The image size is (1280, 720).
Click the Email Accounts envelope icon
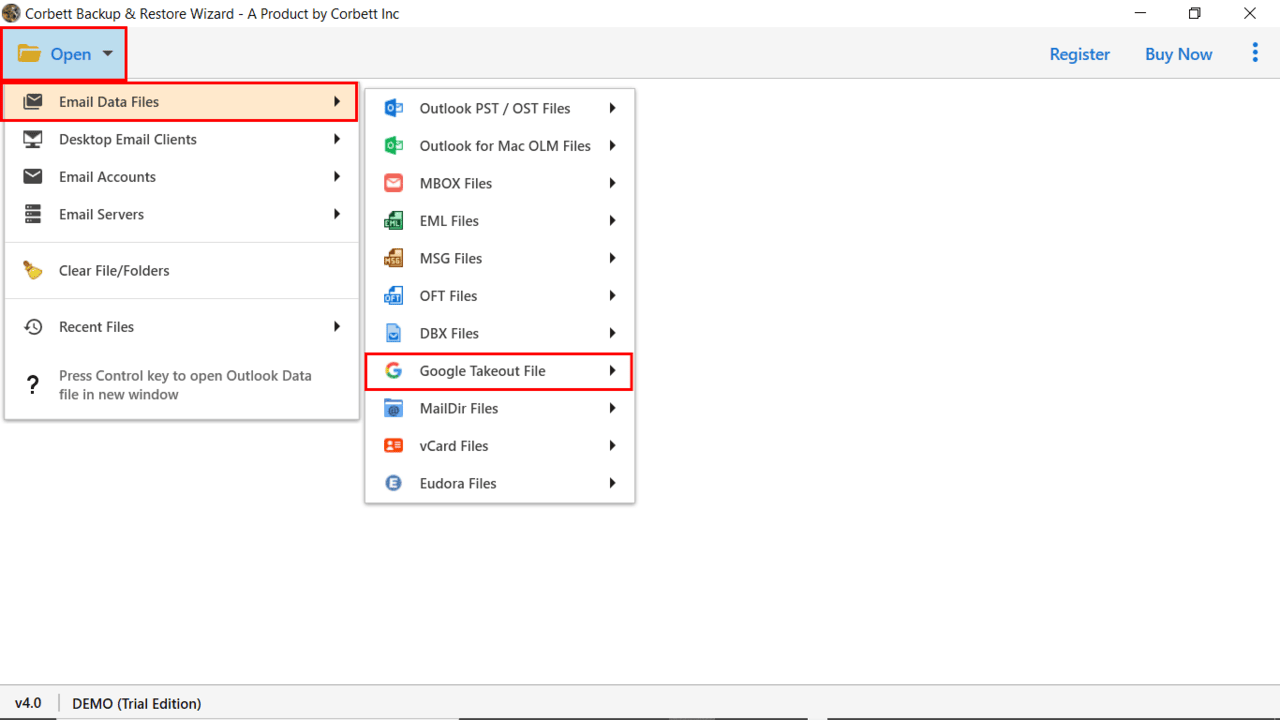(x=33, y=177)
